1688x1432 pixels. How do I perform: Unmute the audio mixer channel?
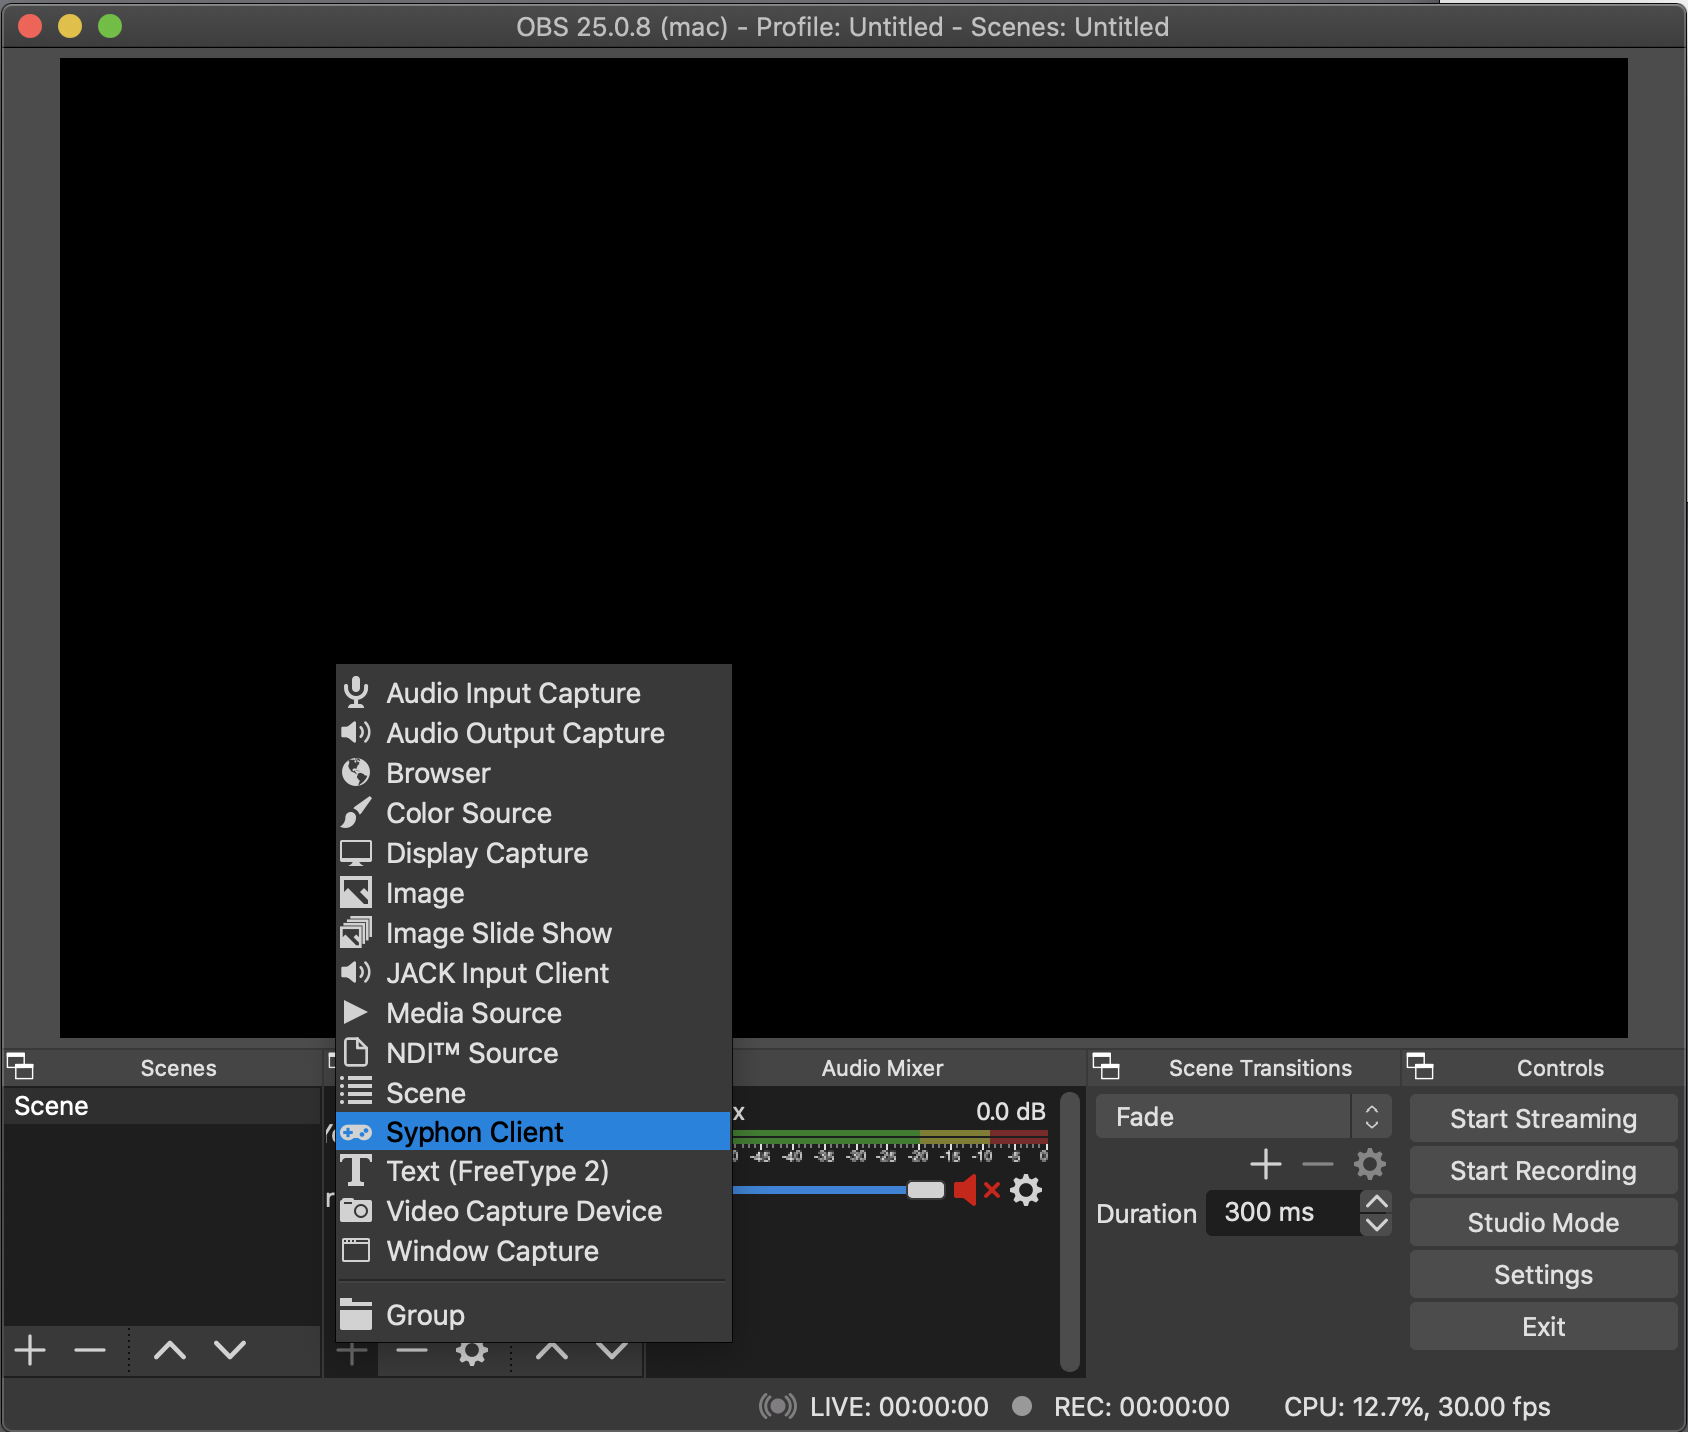coord(977,1190)
